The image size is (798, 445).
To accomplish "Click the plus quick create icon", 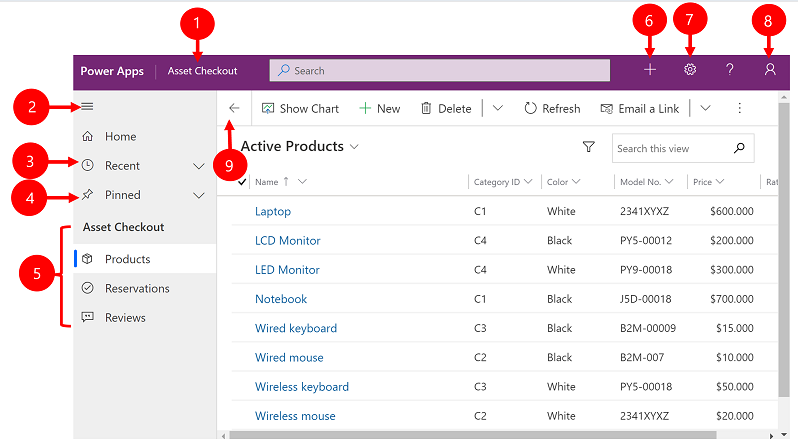I will [x=650, y=70].
